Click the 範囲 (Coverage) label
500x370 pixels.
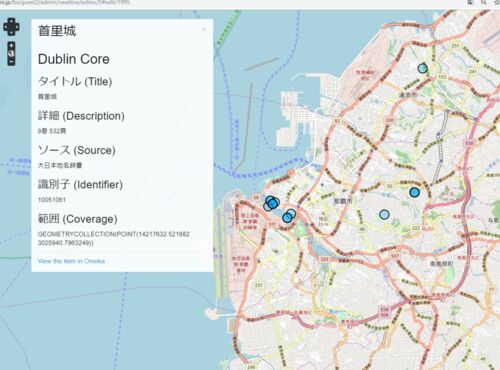click(78, 219)
